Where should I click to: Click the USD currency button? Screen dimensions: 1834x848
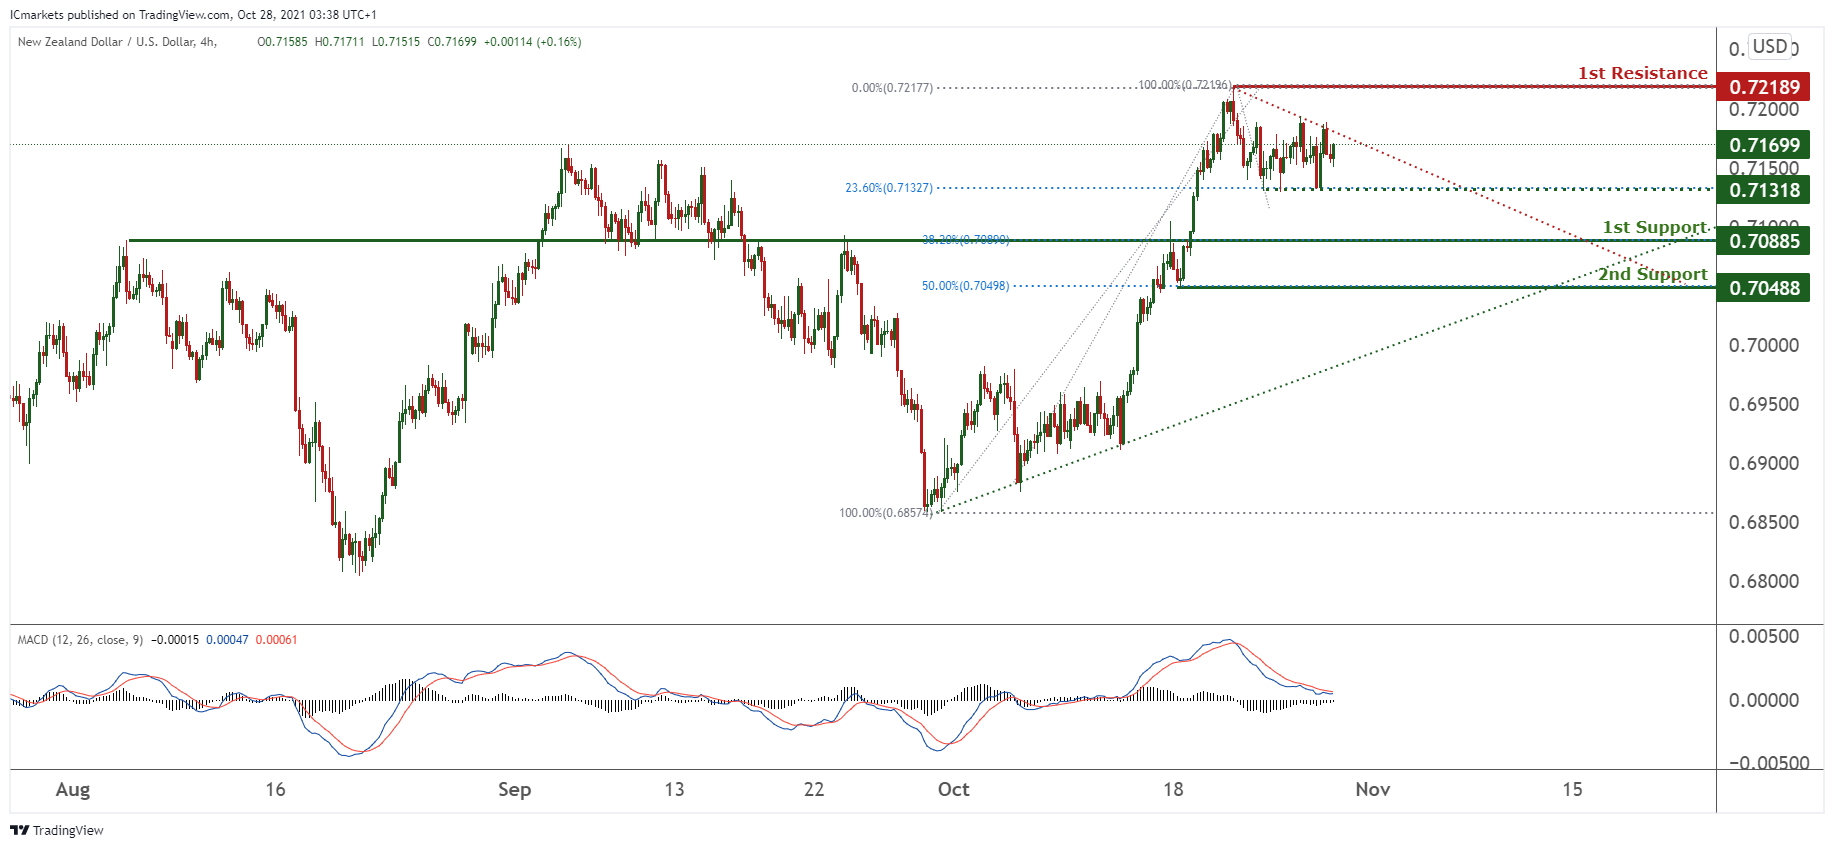(1770, 47)
